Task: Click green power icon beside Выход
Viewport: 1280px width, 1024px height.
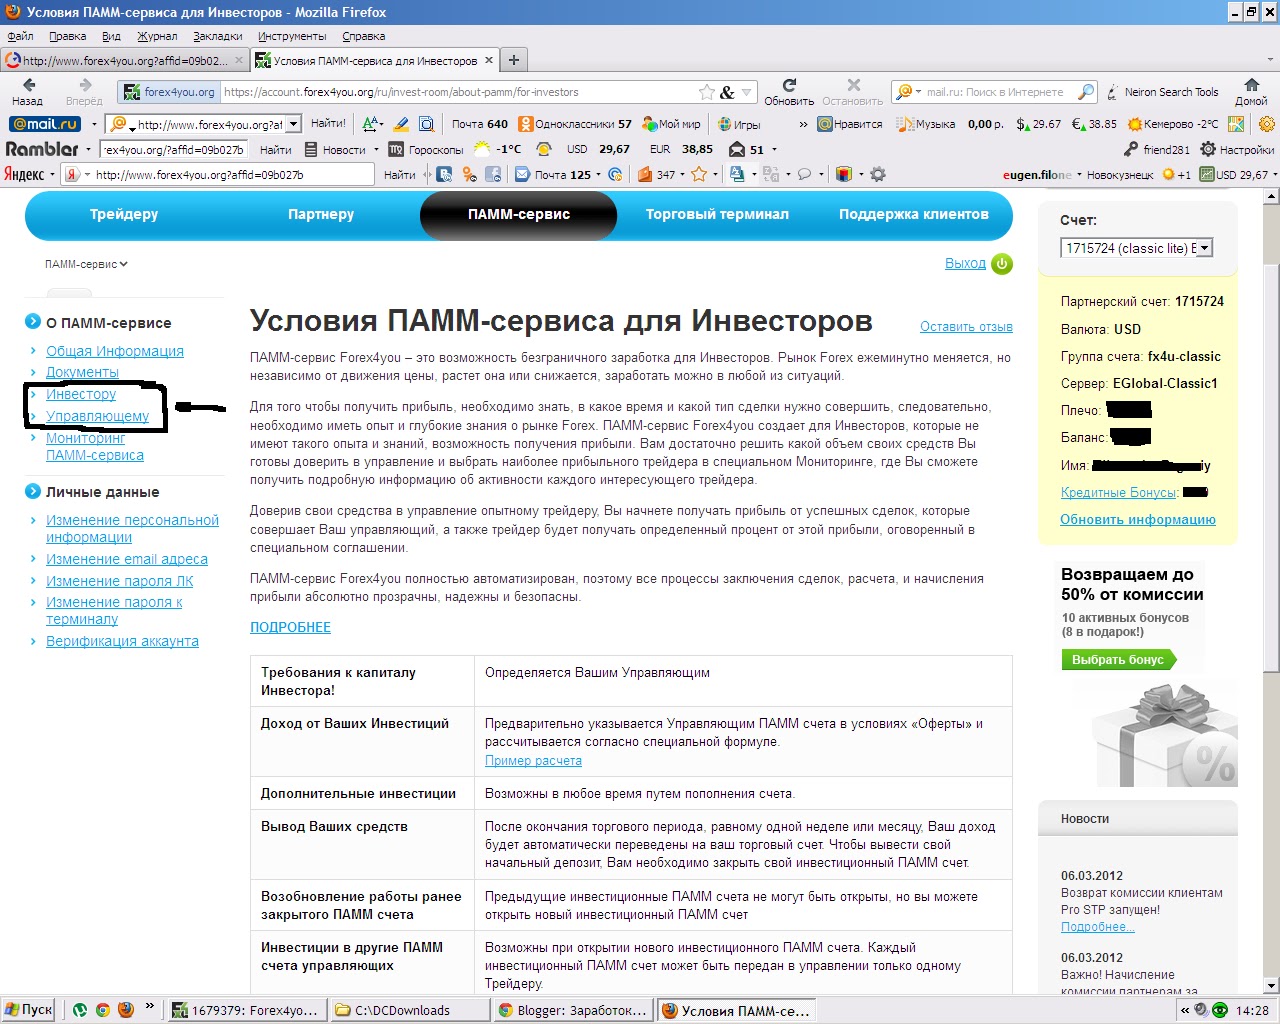Action: tap(1002, 264)
